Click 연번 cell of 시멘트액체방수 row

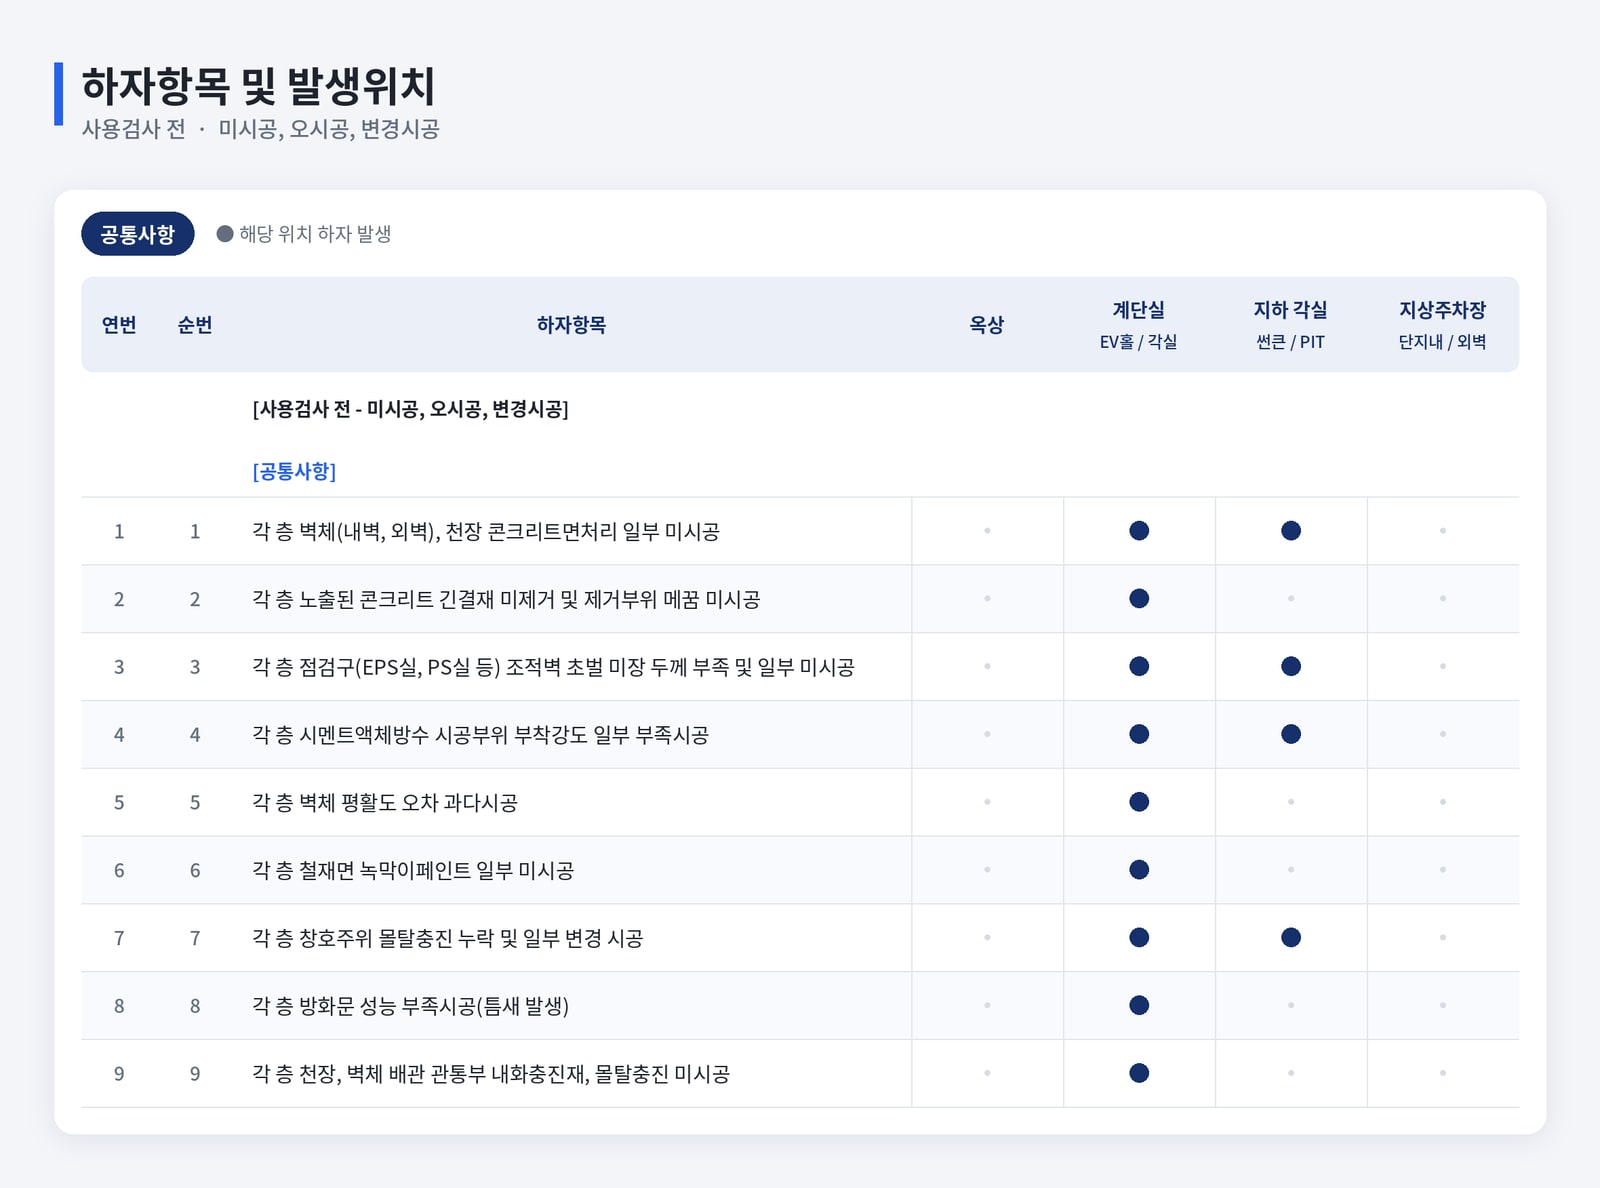(119, 735)
